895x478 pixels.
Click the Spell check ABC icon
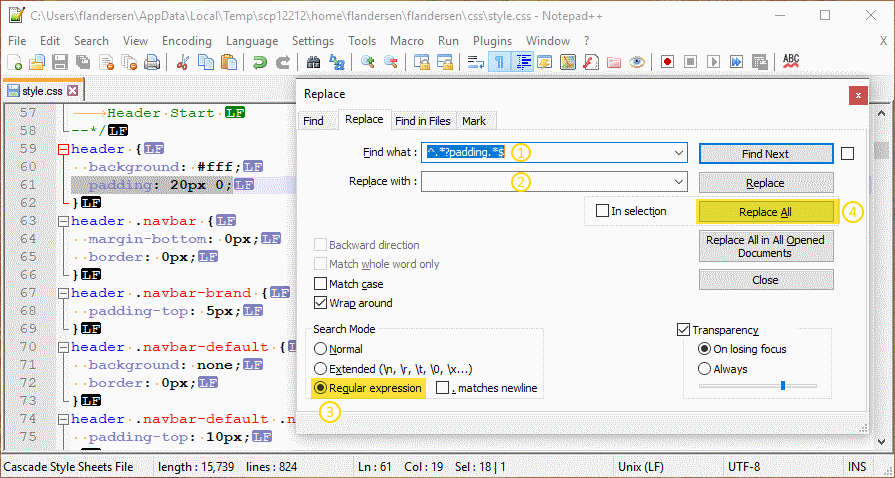(791, 62)
